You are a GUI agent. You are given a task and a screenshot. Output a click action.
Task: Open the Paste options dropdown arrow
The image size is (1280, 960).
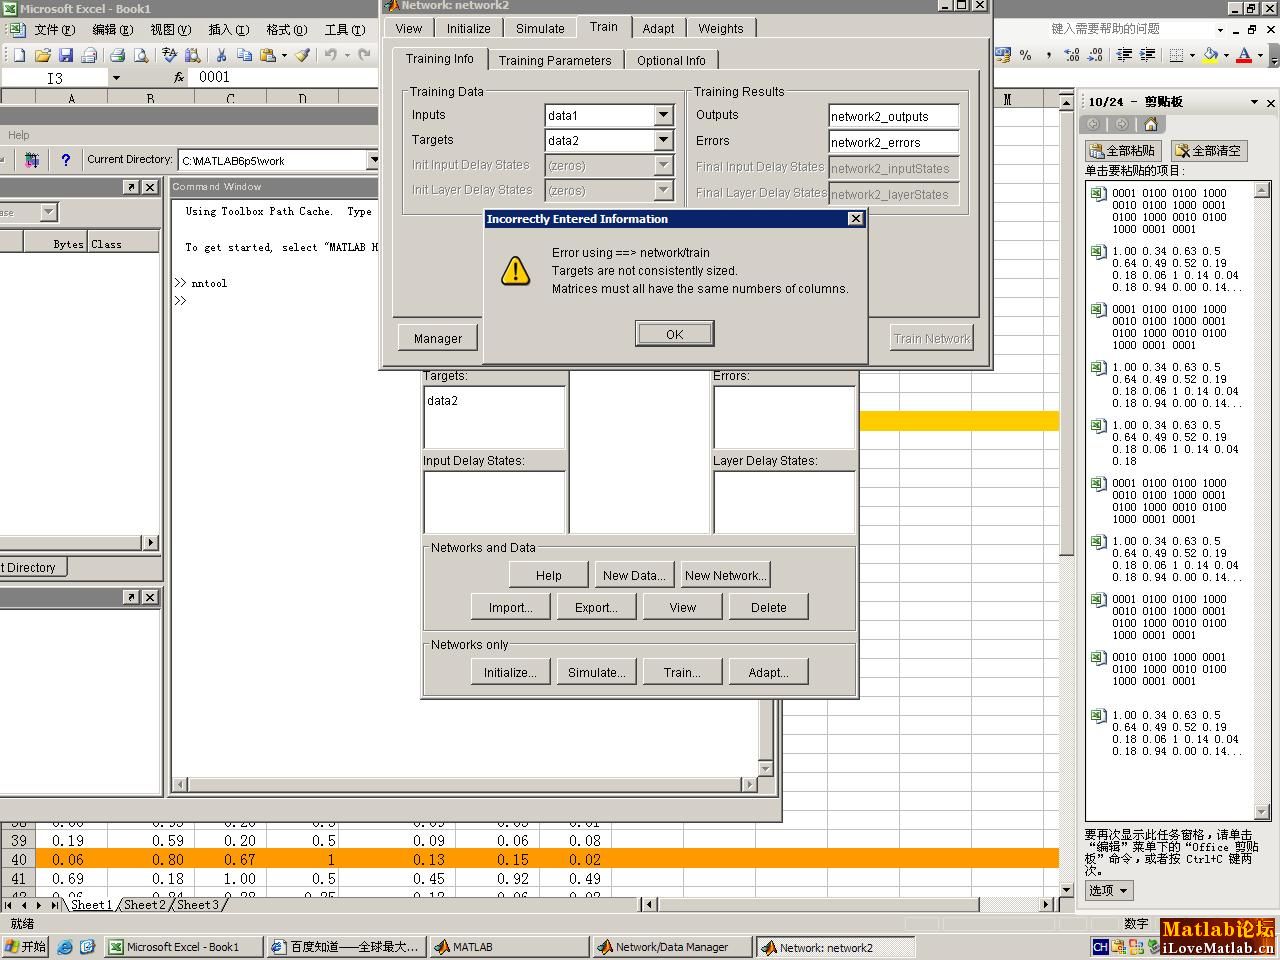[284, 55]
